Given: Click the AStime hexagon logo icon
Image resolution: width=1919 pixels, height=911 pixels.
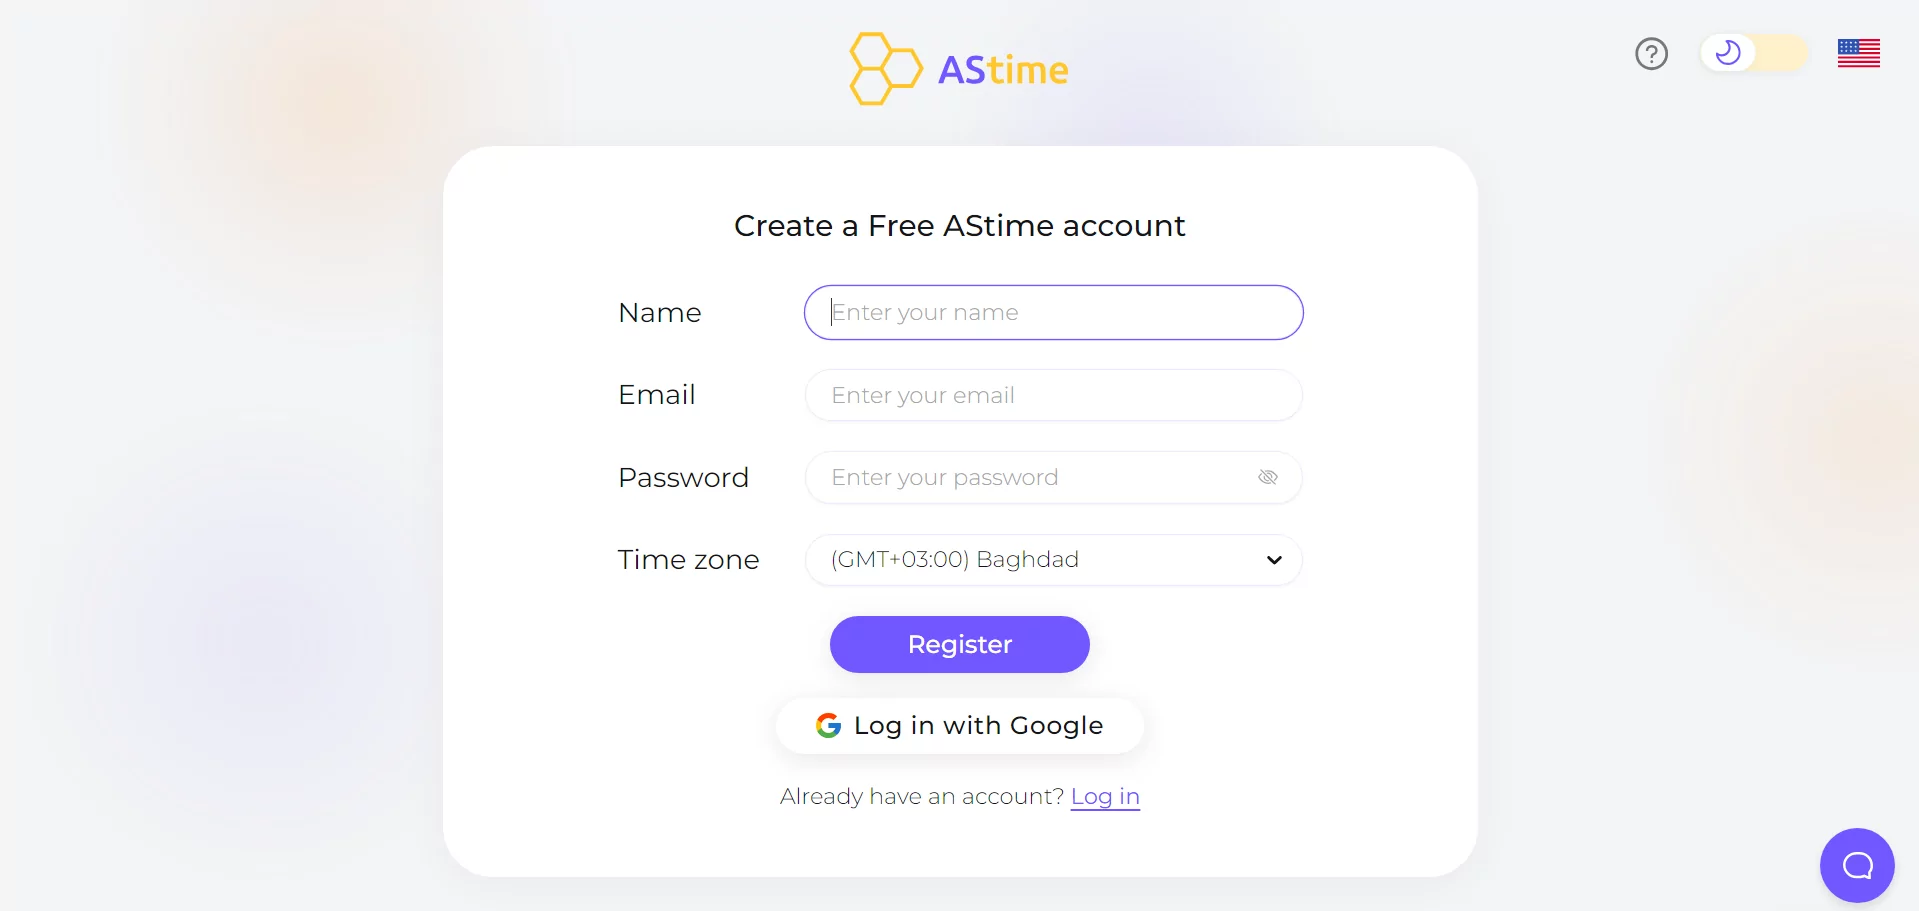Looking at the screenshot, I should (884, 69).
